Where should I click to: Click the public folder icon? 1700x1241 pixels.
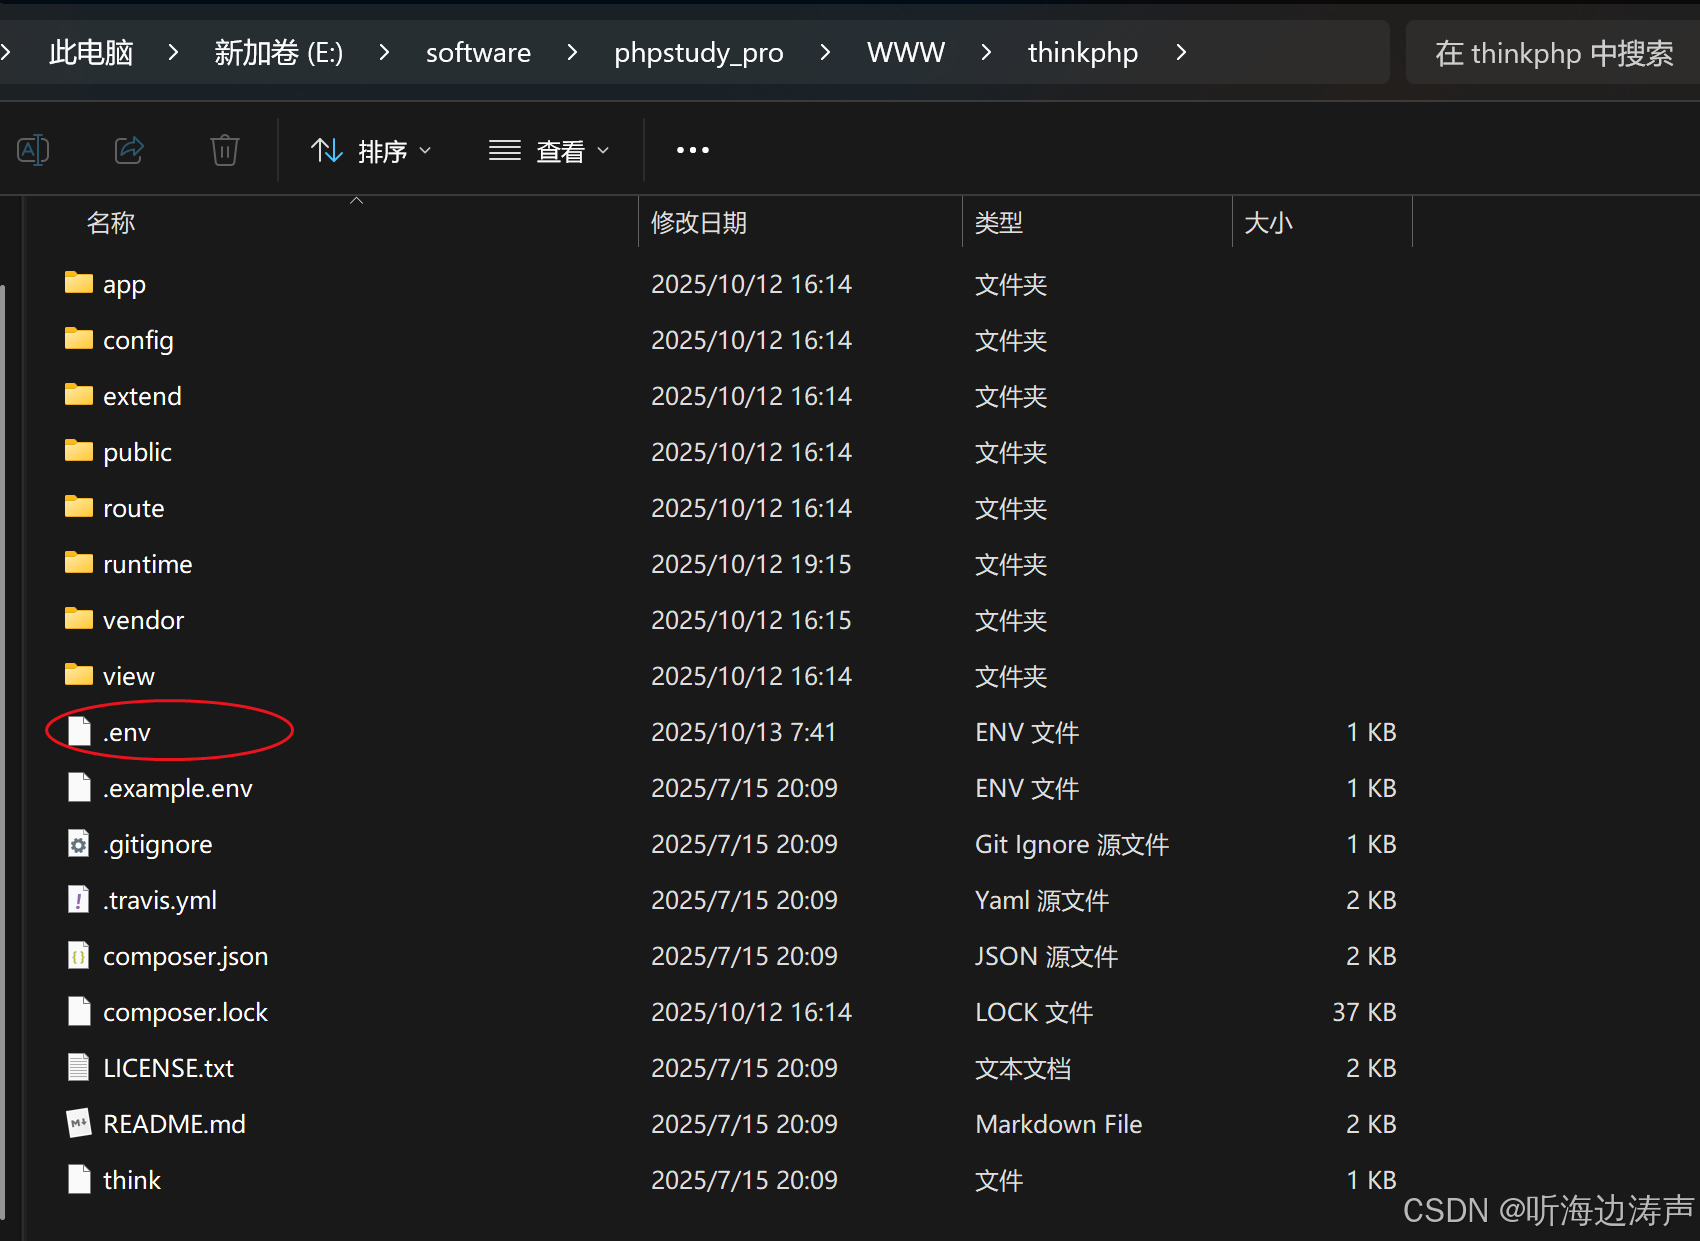tap(78, 451)
